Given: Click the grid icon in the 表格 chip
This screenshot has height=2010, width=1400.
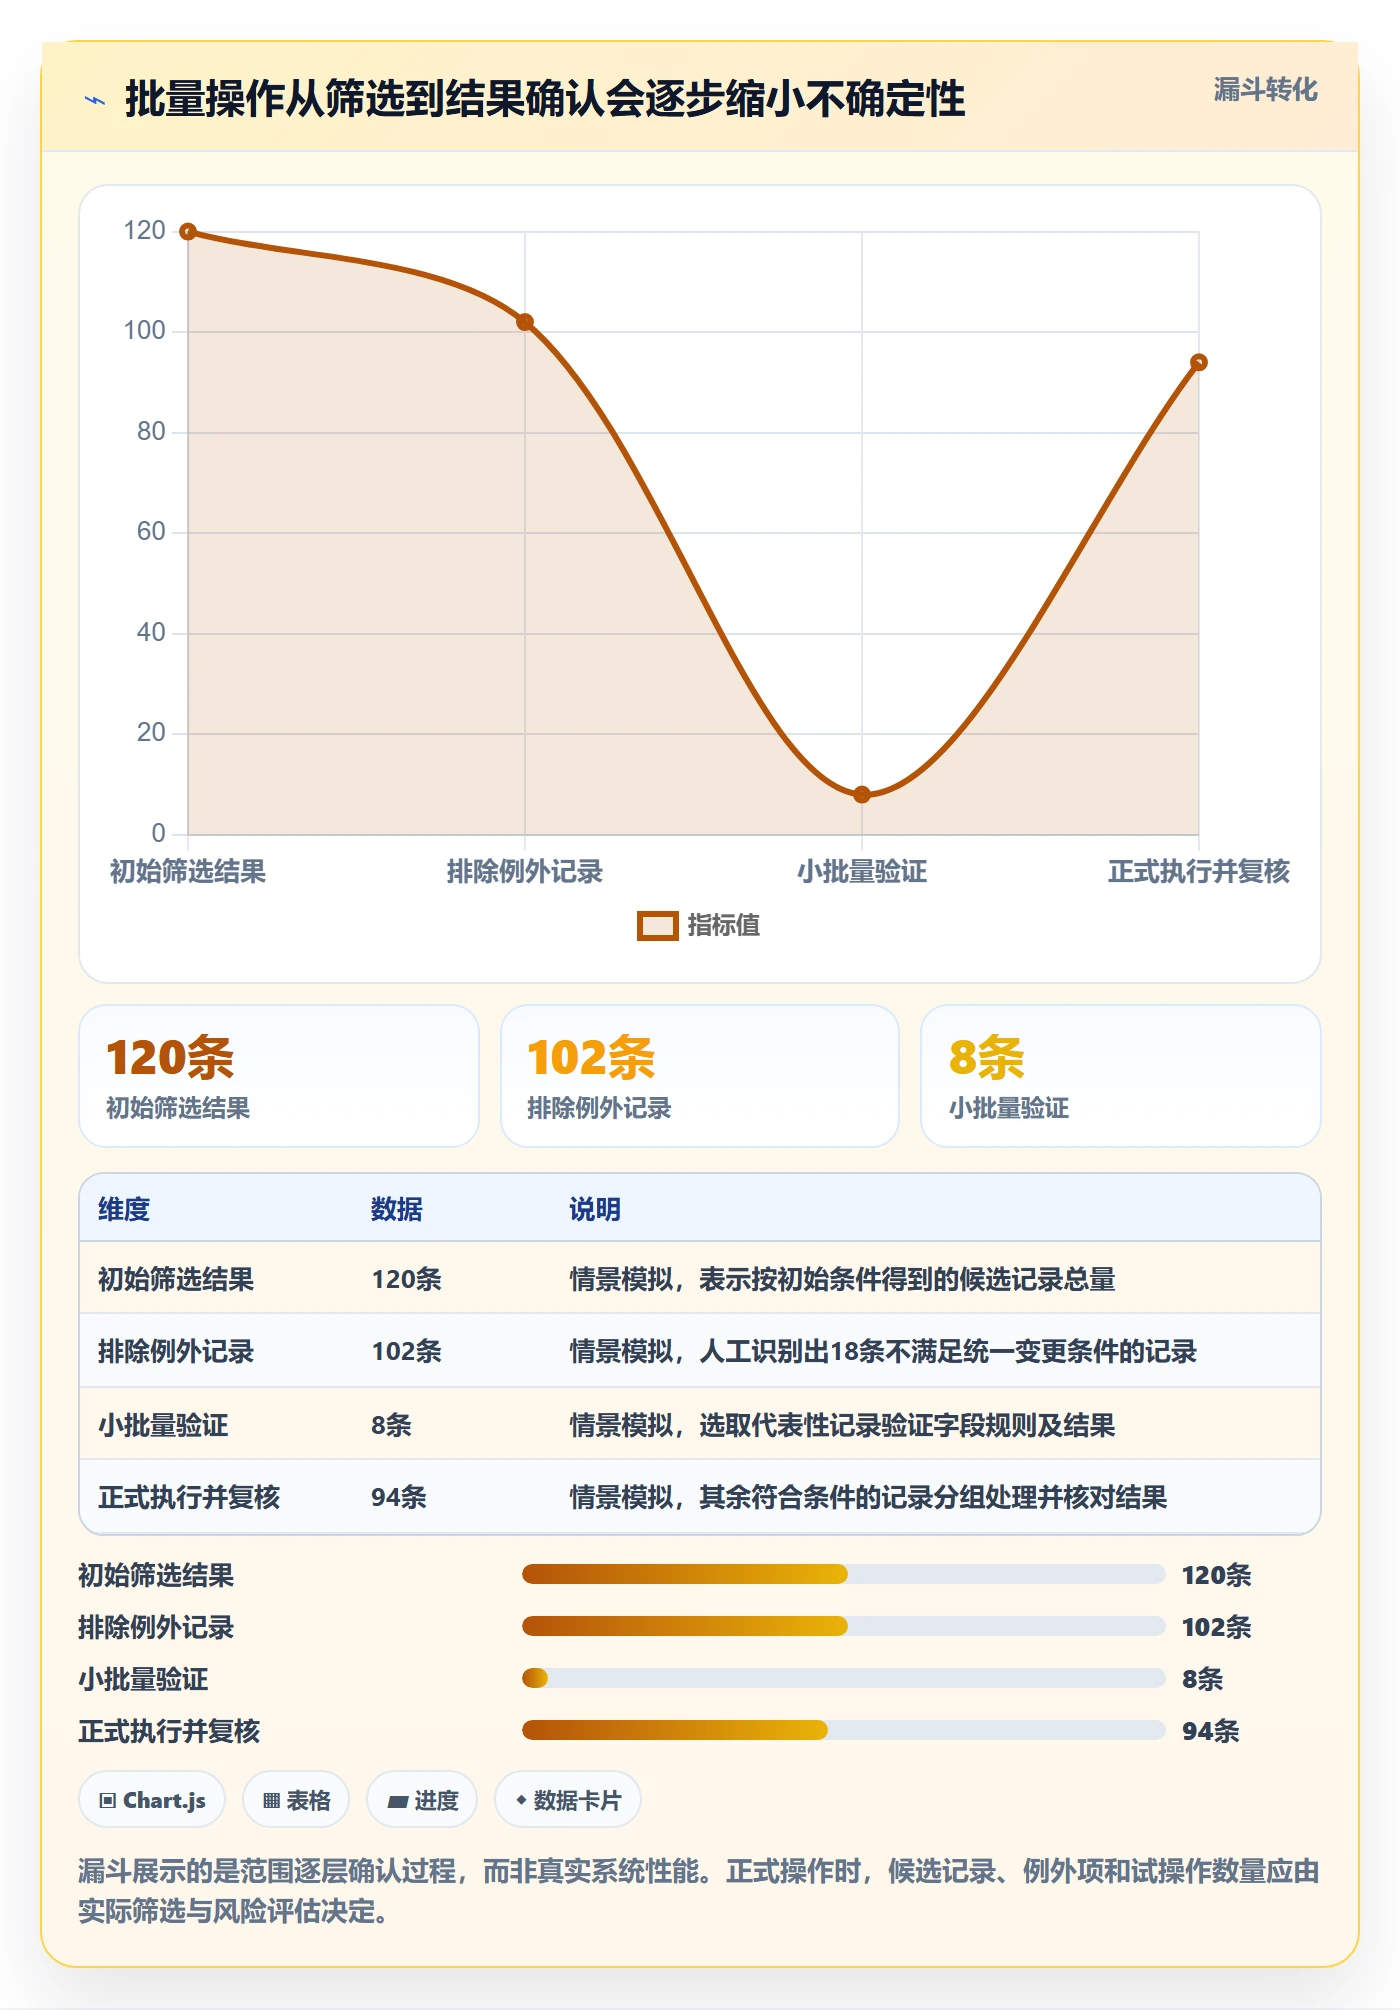Looking at the screenshot, I should (272, 1801).
